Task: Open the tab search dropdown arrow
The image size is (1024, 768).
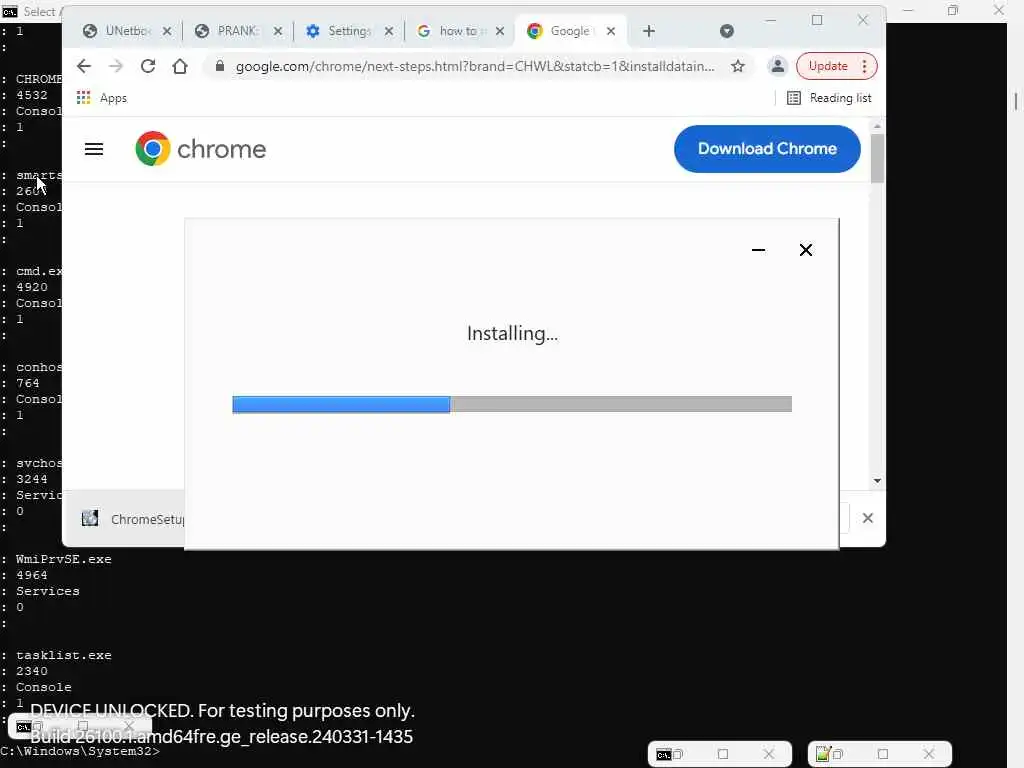Action: coord(727,31)
